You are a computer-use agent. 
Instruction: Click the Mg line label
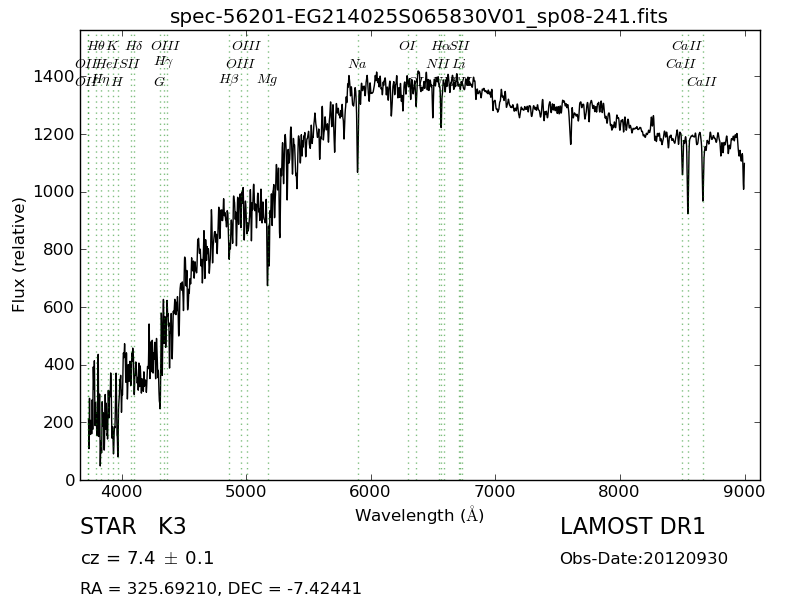coord(267,80)
